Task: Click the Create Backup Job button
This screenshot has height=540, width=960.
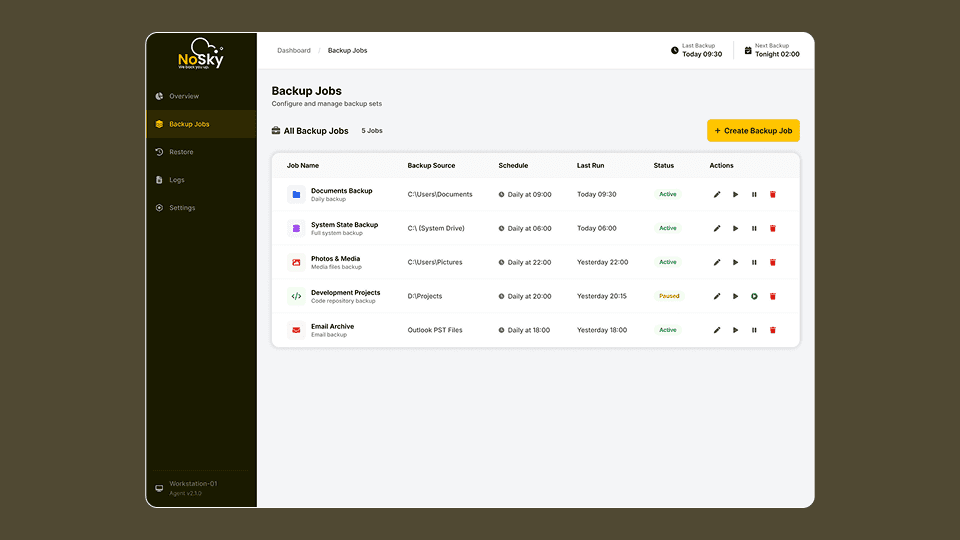Action: click(753, 131)
